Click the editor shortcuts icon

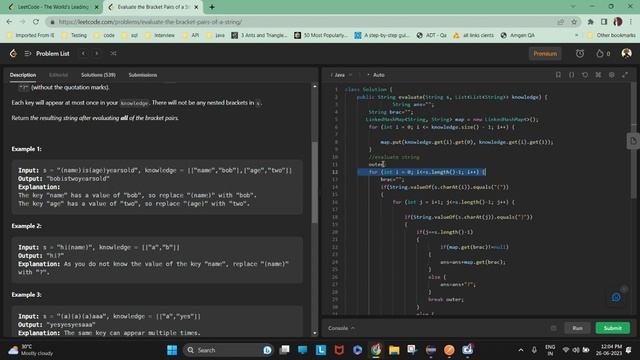[598, 75]
